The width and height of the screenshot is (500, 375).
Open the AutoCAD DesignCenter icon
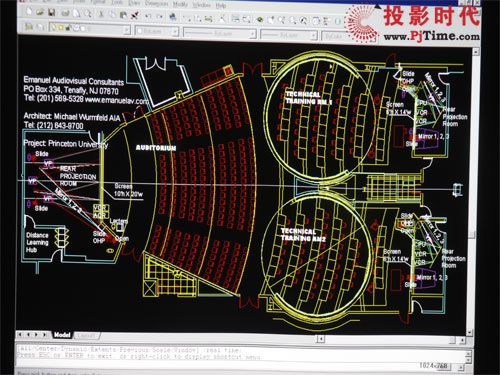point(316,21)
